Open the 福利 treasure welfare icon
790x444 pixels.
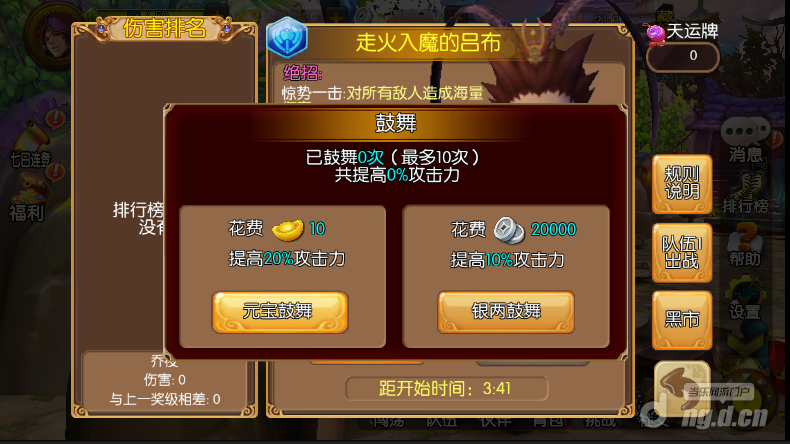(29, 200)
